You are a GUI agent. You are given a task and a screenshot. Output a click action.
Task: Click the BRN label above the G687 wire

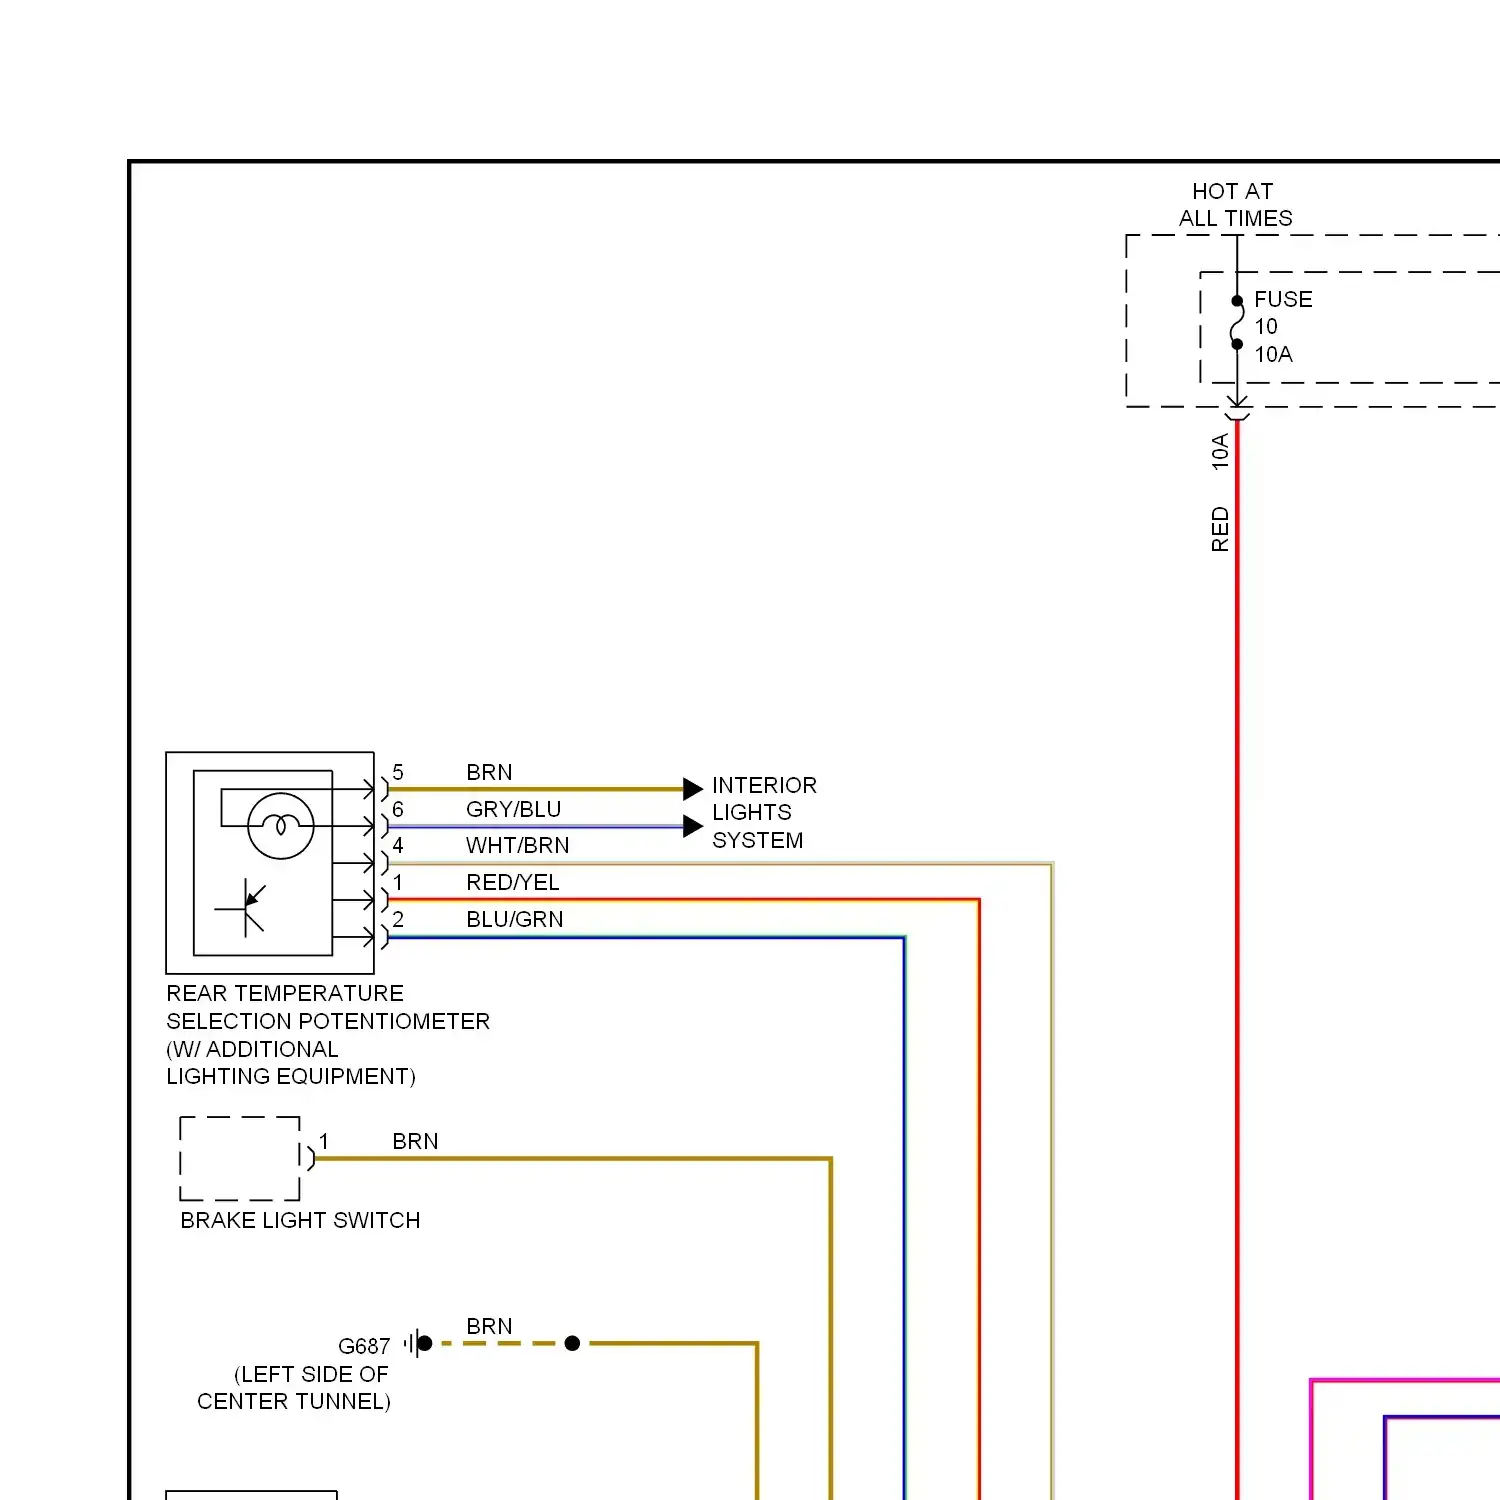click(x=489, y=1326)
